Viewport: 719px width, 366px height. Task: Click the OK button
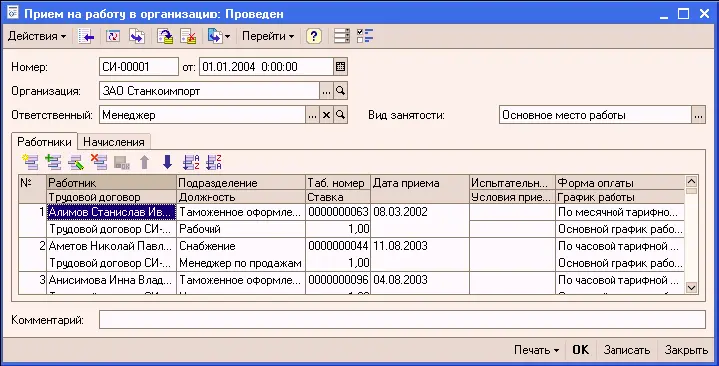pyautogui.click(x=580, y=350)
